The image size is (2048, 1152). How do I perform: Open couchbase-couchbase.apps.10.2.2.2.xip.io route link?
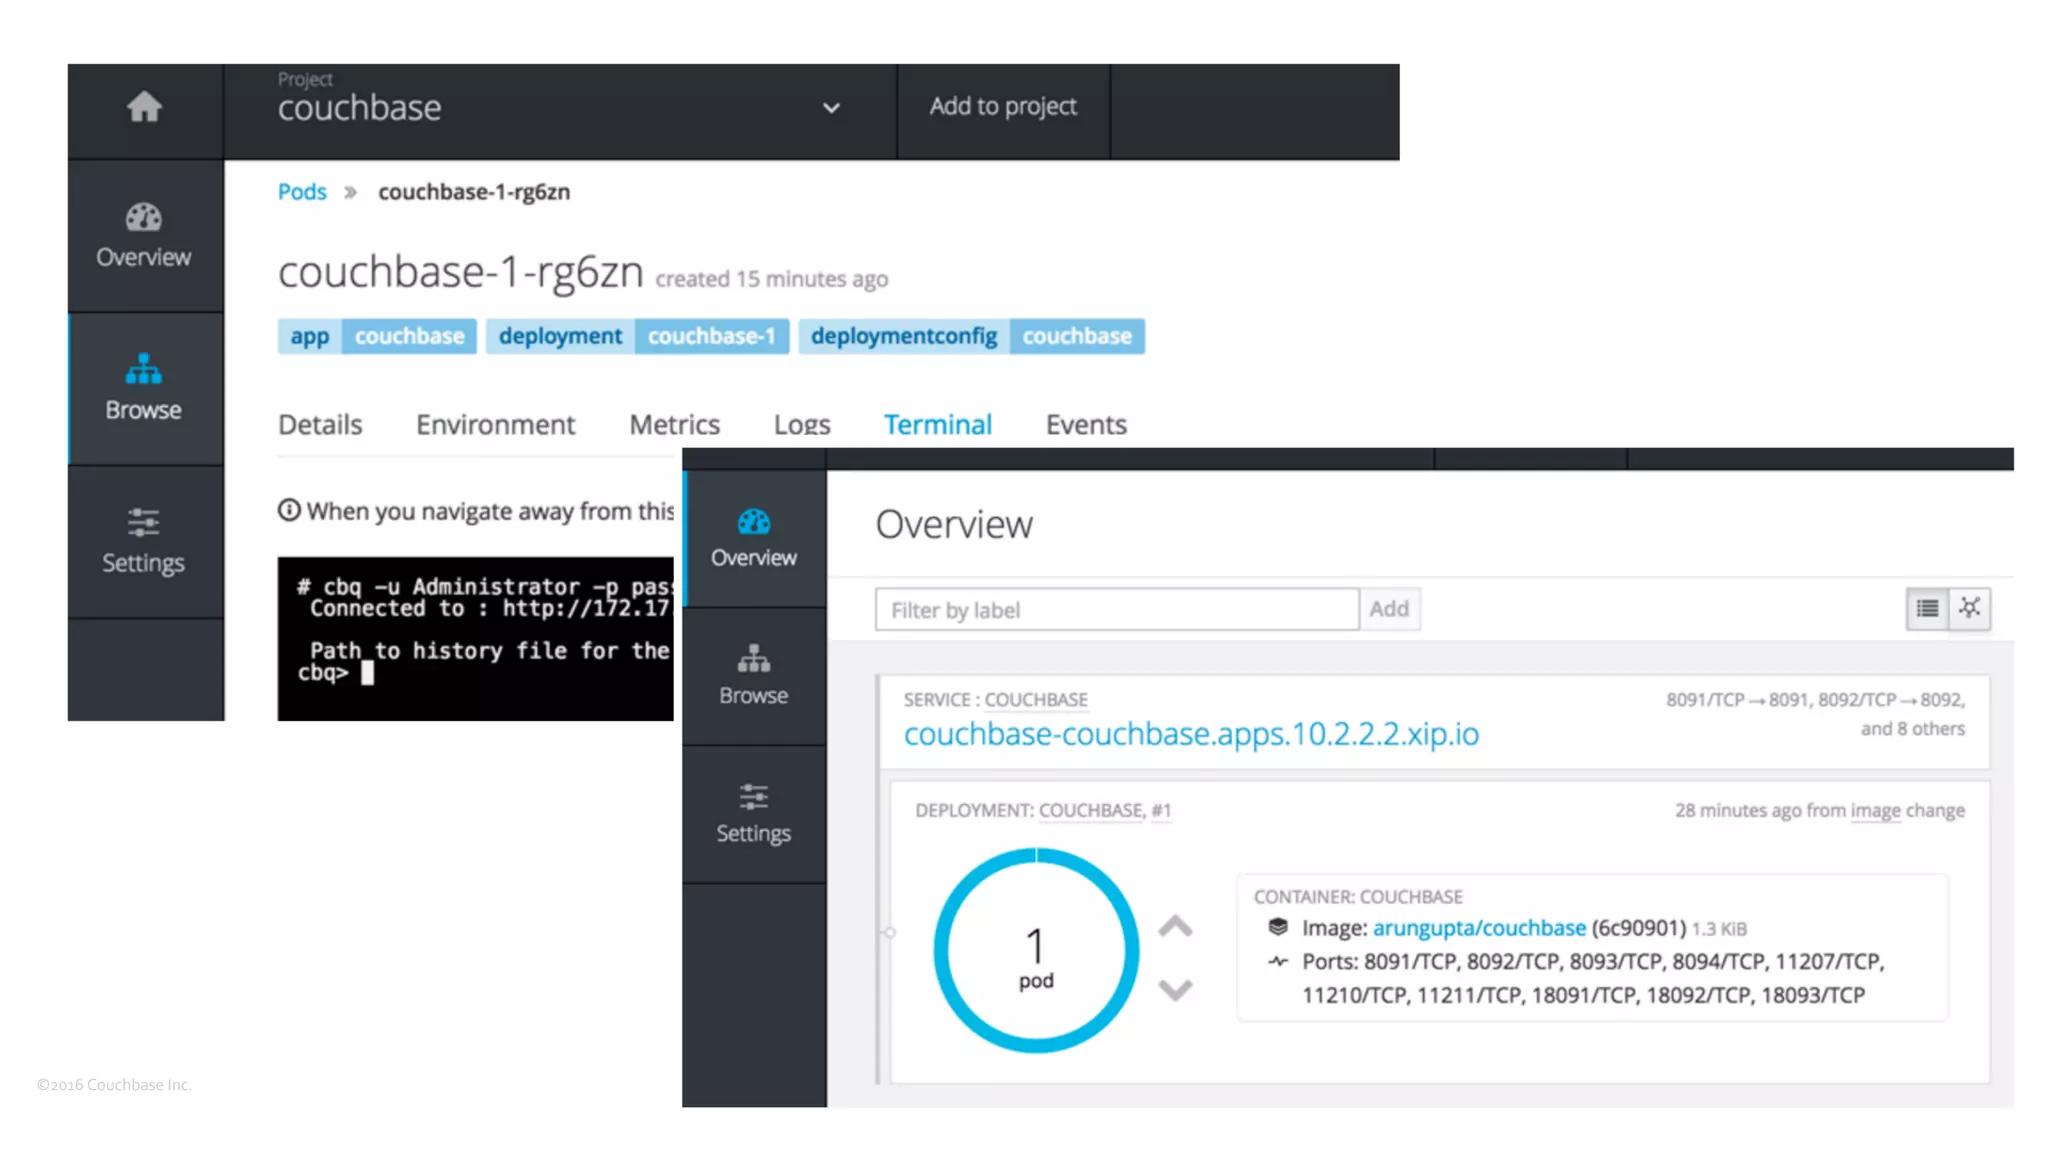click(1190, 734)
